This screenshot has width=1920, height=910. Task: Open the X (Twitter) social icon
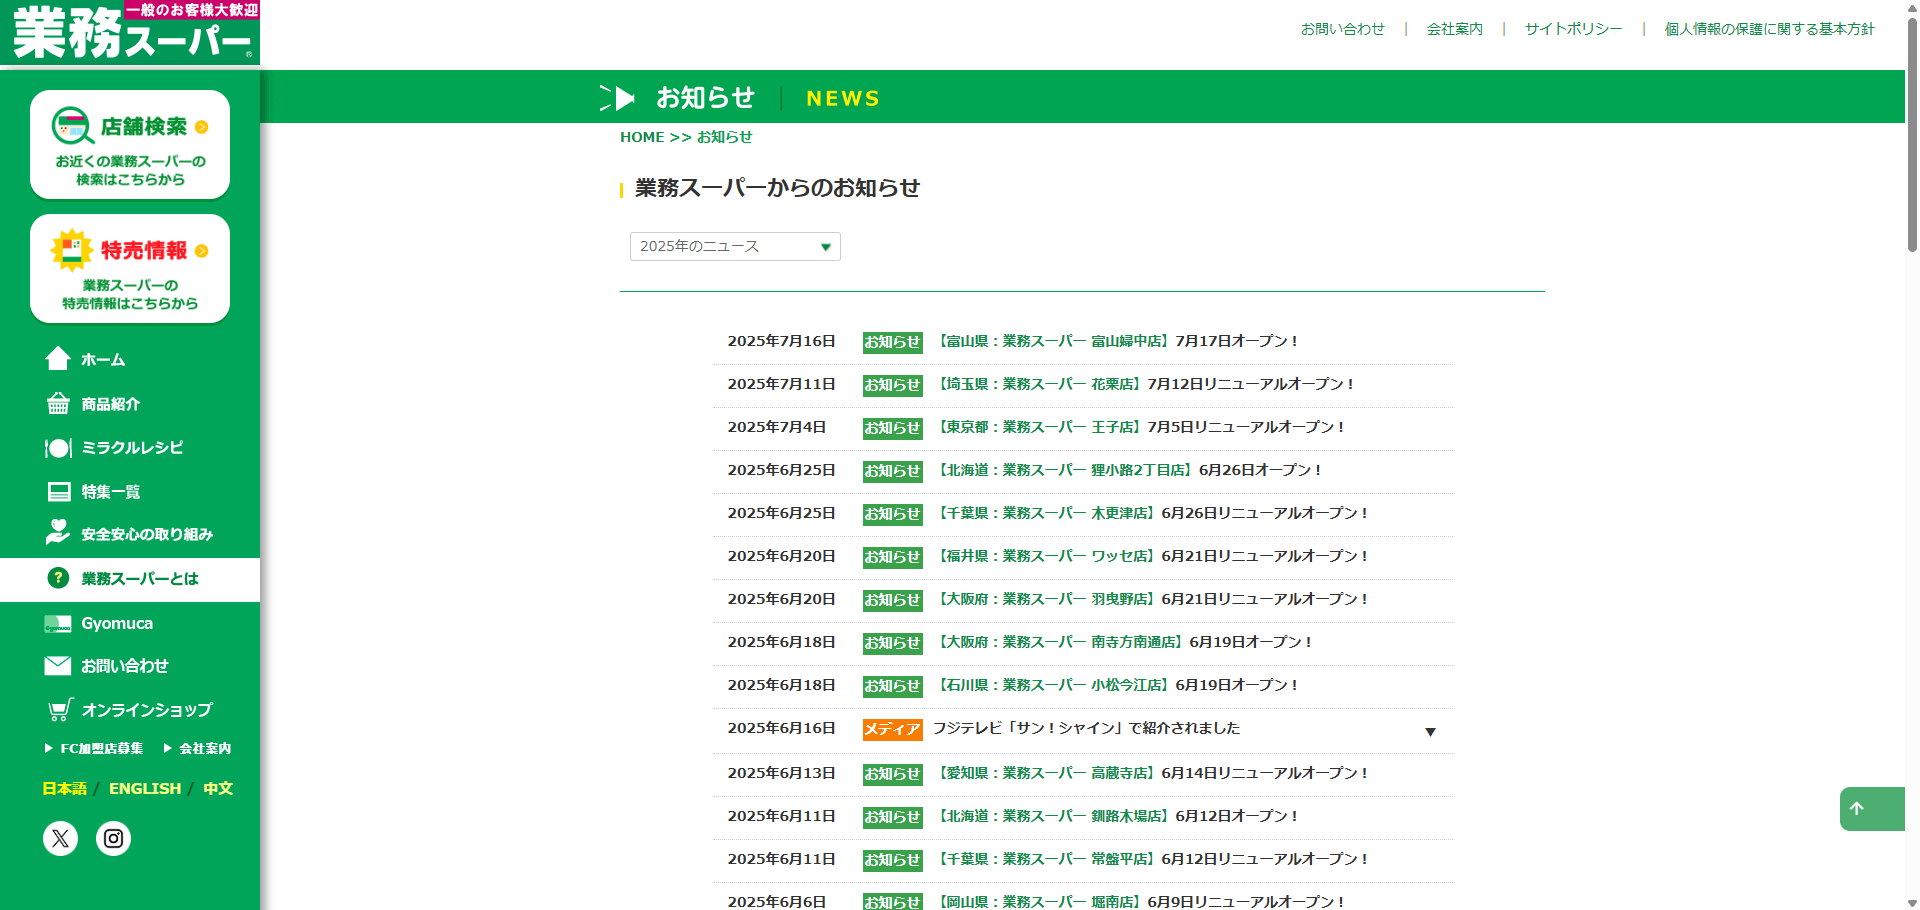(60, 838)
